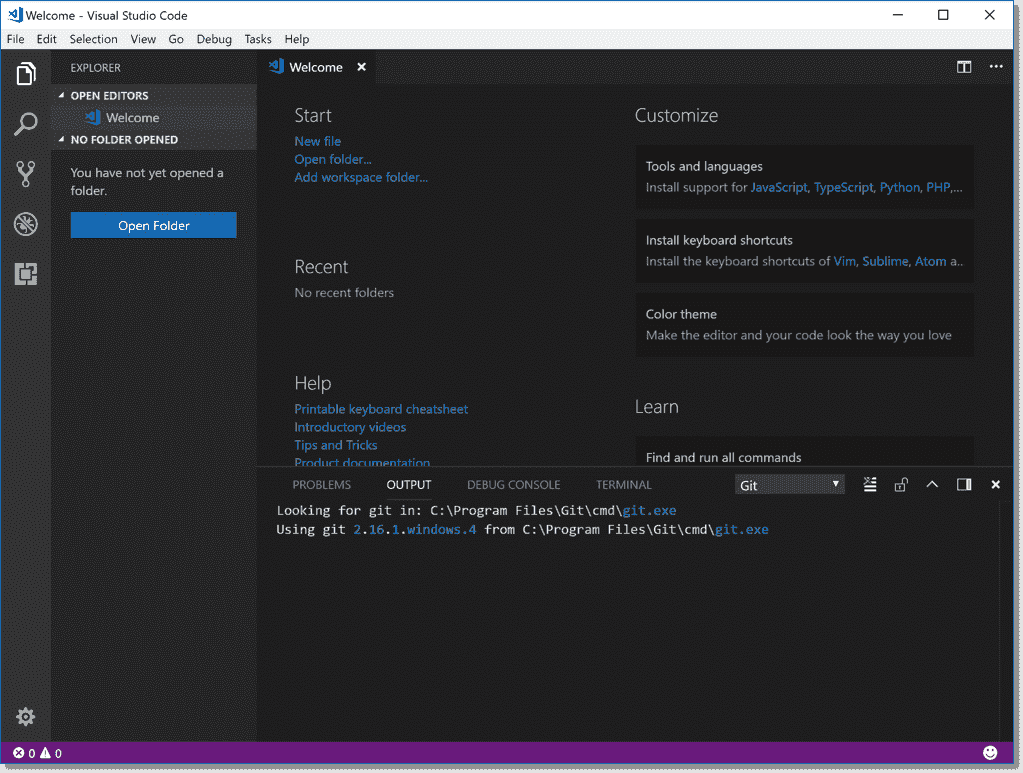This screenshot has height=773, width=1023.
Task: Switch to the Terminal panel tab
Action: coord(623,485)
